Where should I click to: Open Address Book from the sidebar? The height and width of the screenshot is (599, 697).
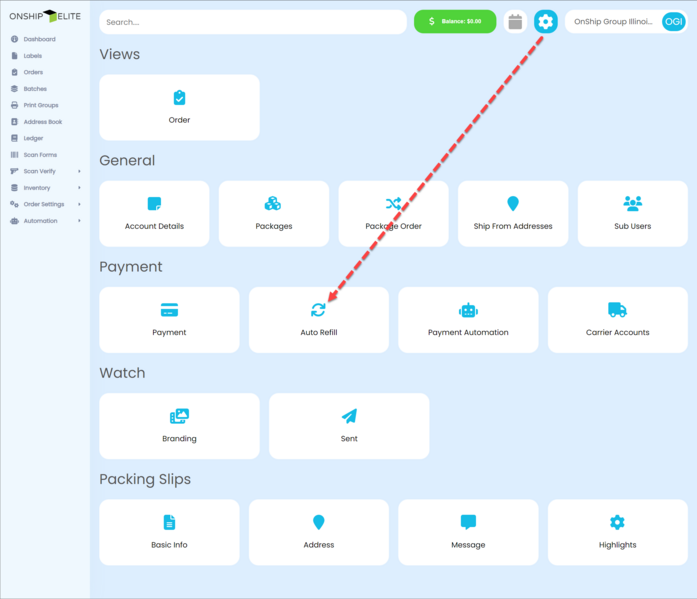pos(42,122)
